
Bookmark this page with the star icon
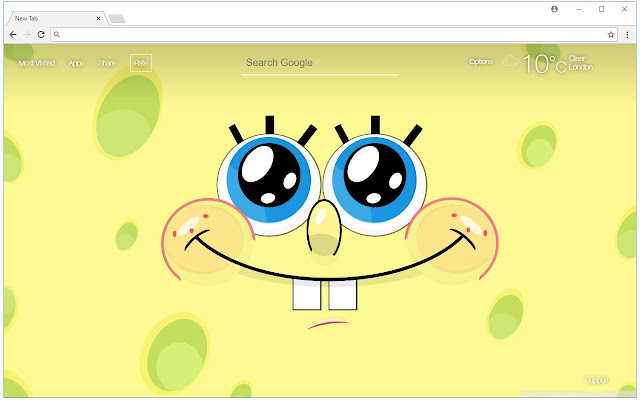[611, 35]
